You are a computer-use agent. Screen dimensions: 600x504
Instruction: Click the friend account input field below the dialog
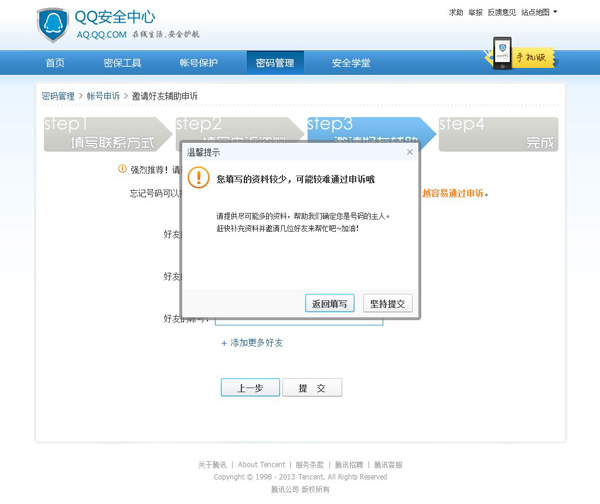point(299,323)
